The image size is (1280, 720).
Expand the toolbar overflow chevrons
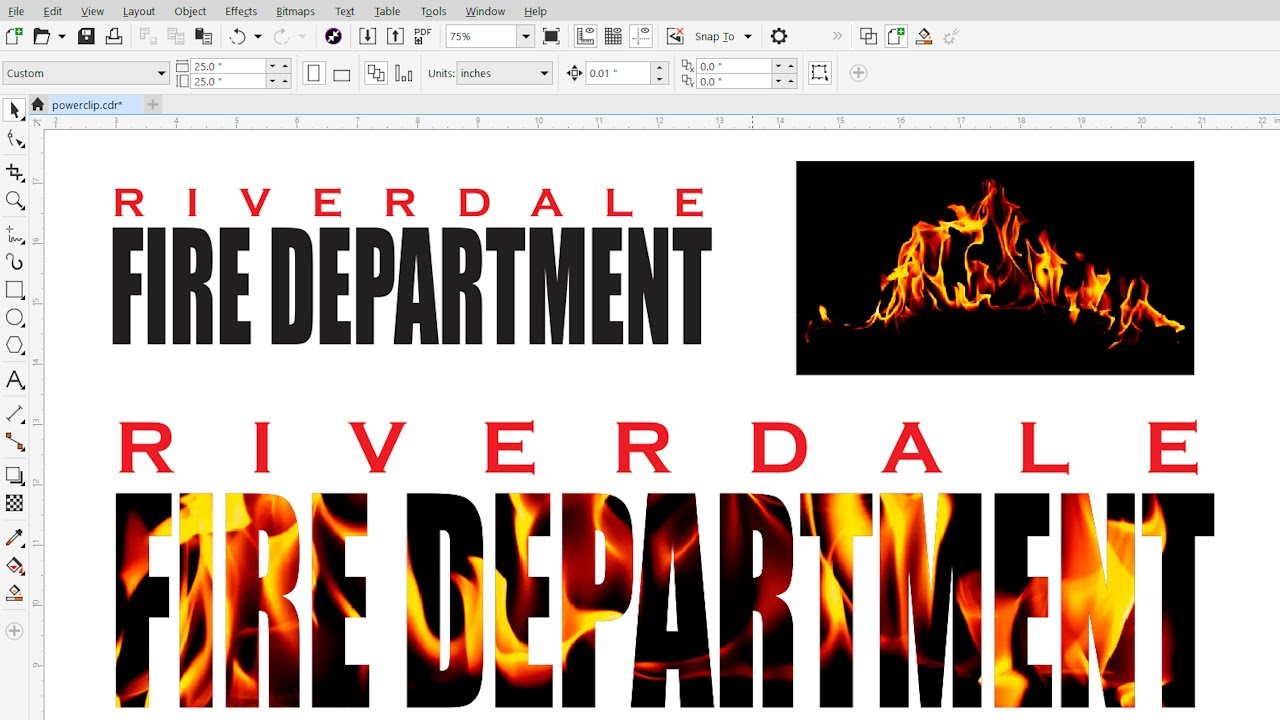pyautogui.click(x=837, y=36)
